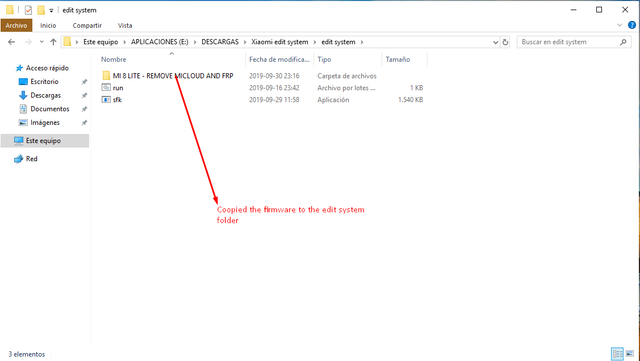
Task: Click the sfk application icon
Action: [106, 99]
